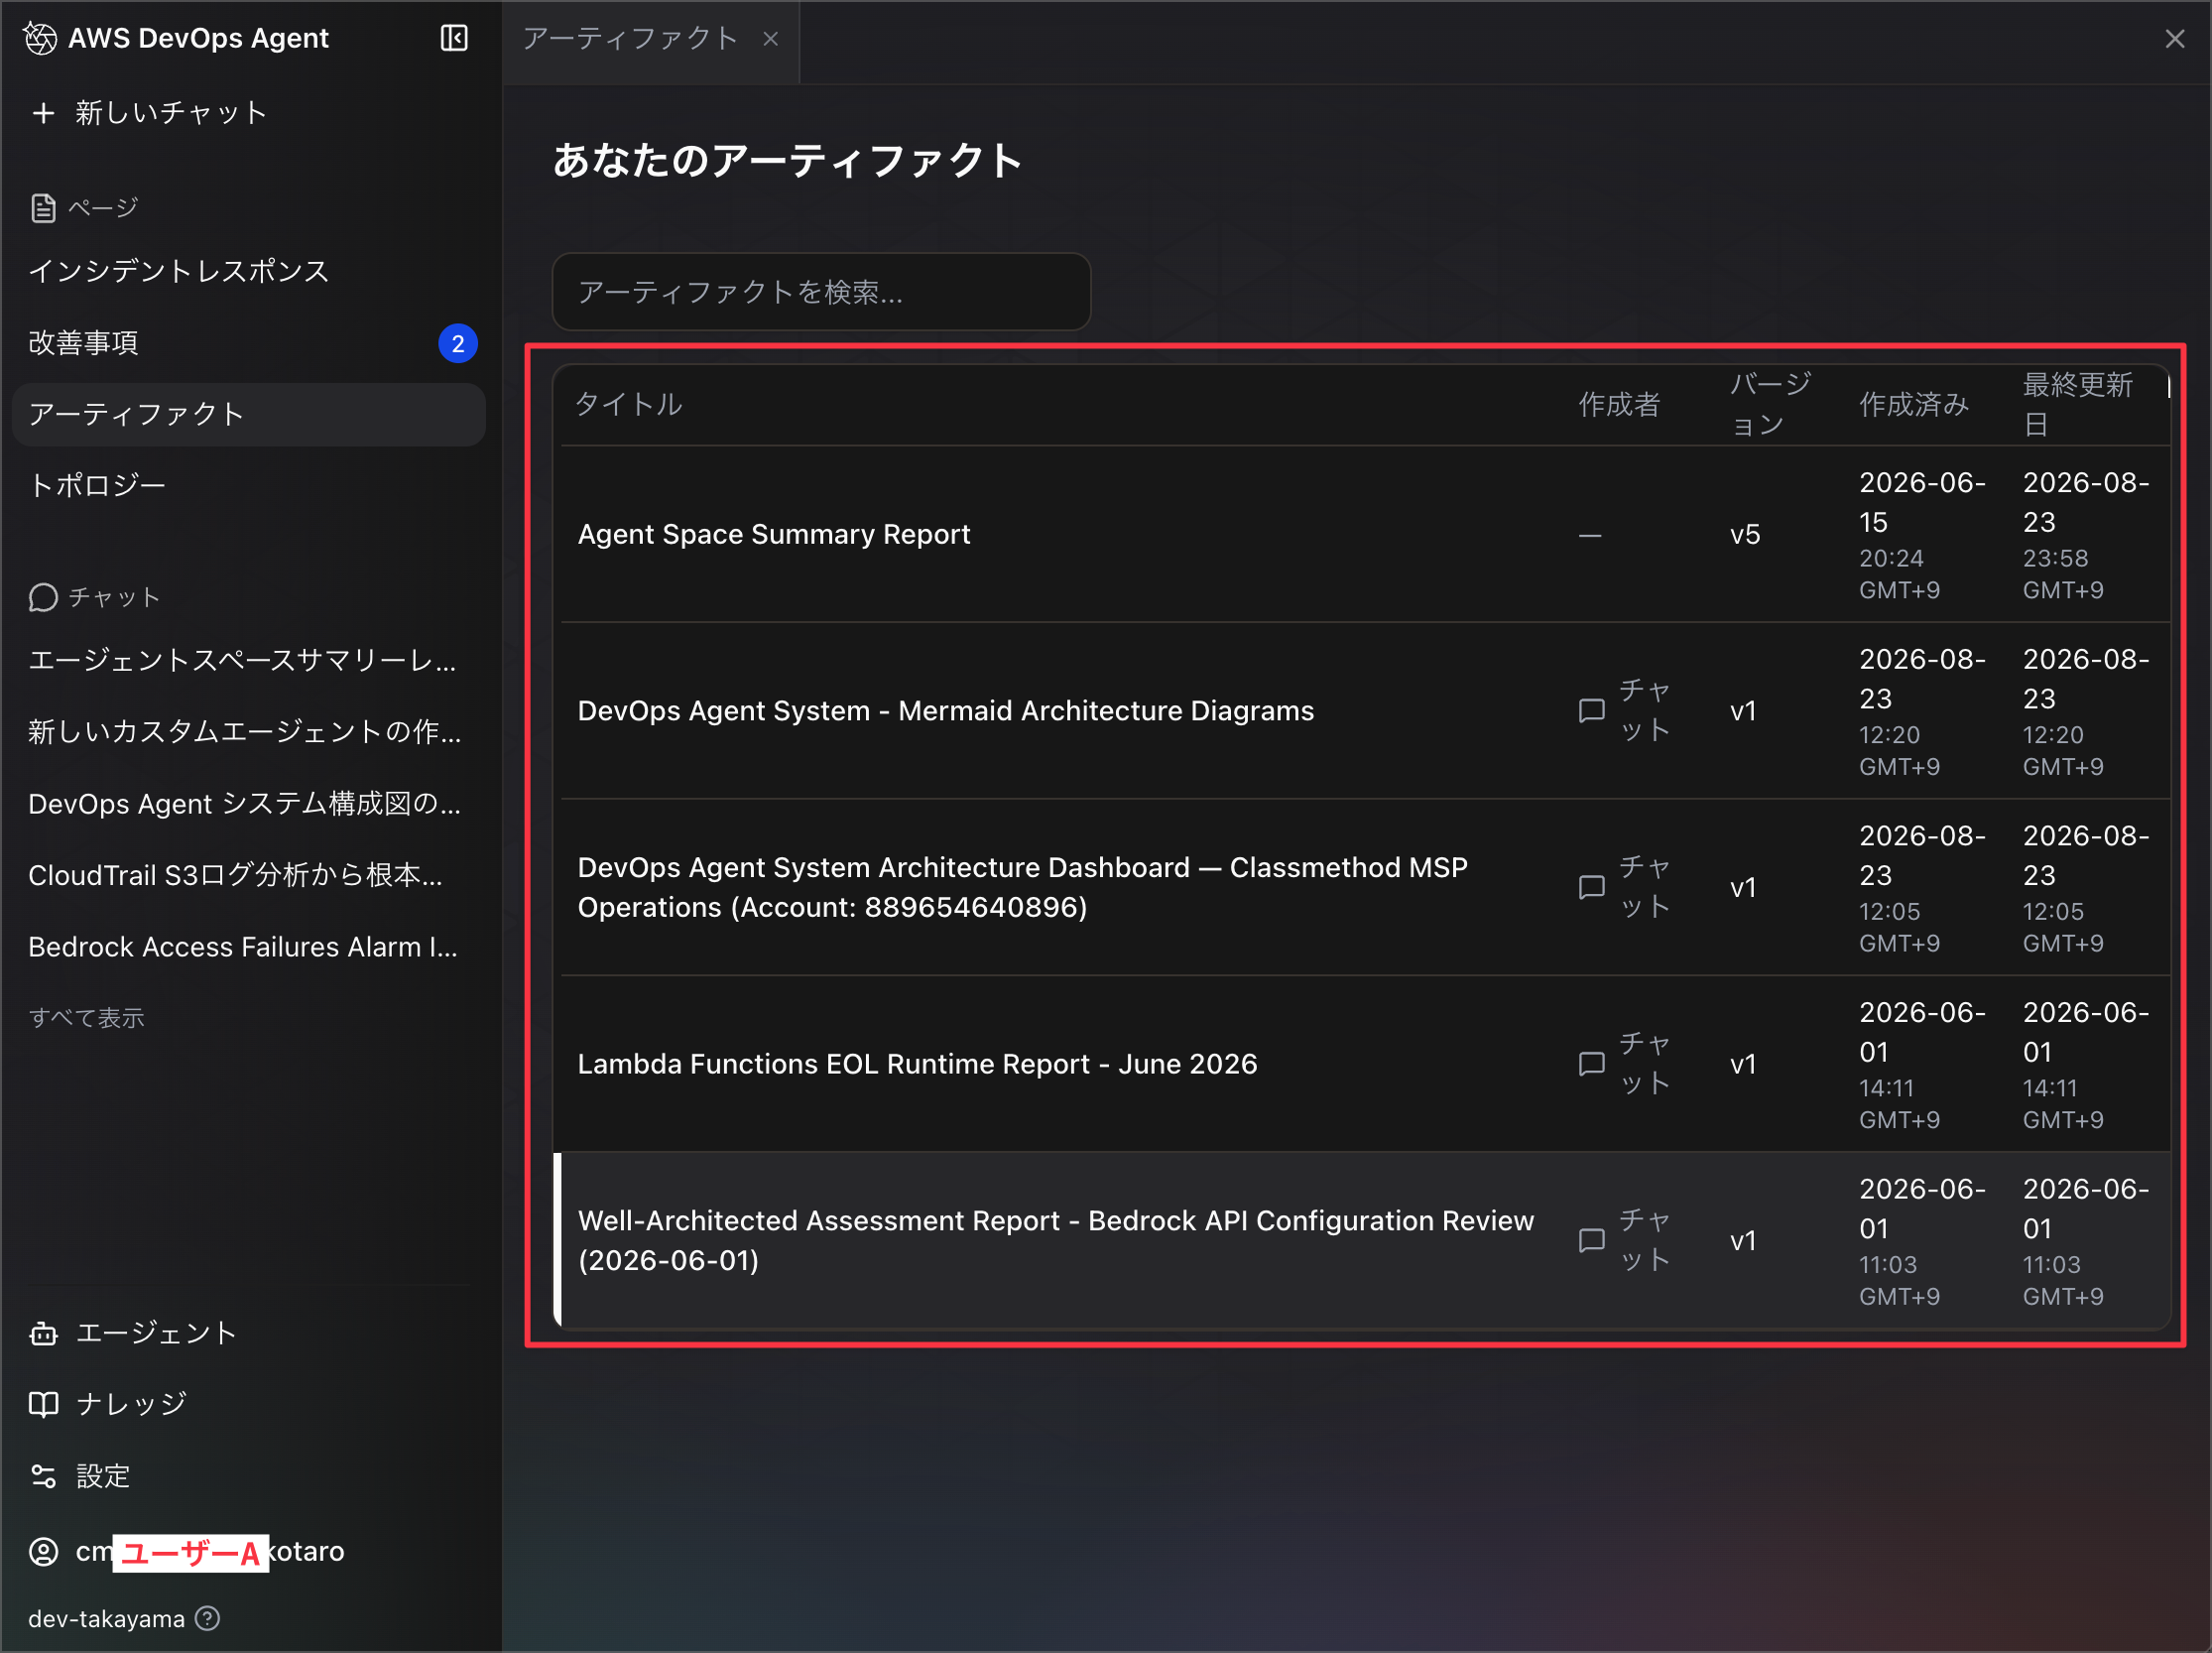The width and height of the screenshot is (2212, 1653).
Task: Sort by the 作成者 column header
Action: click(1620, 404)
